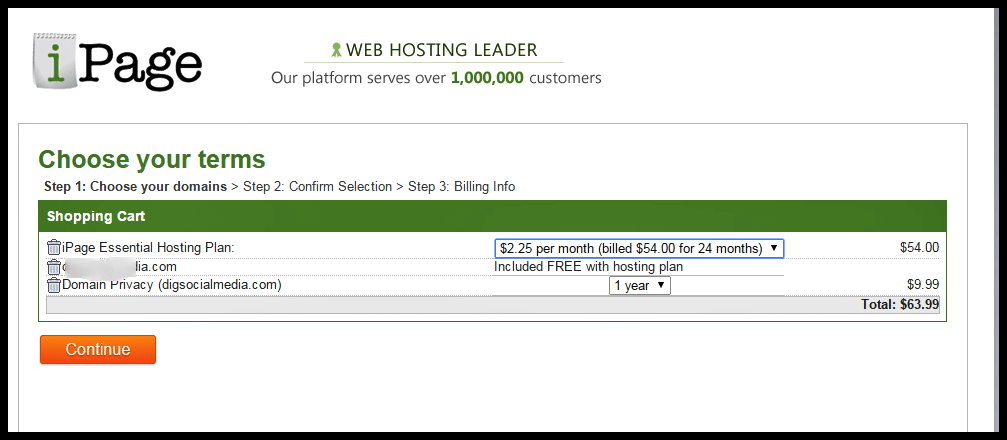The width and height of the screenshot is (1007, 440).
Task: Click Step 2: Confirm Selection text
Action: tap(317, 187)
